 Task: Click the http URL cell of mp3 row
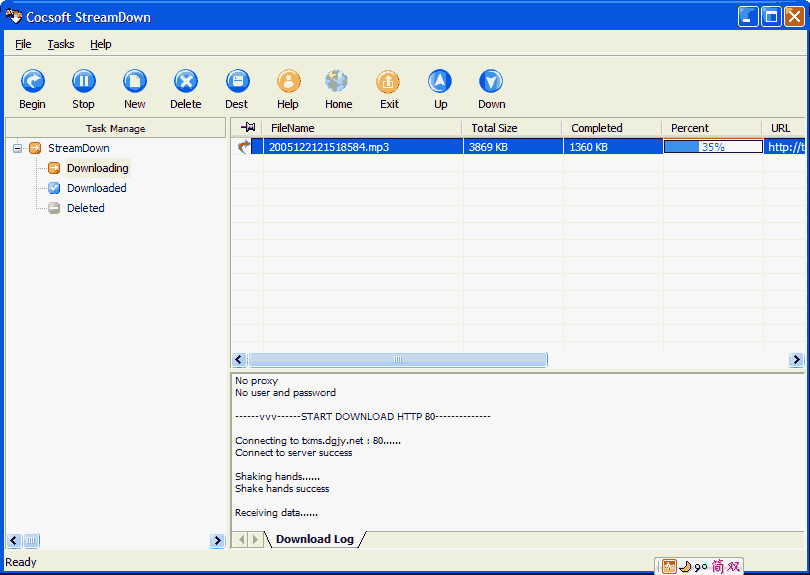tap(786, 147)
